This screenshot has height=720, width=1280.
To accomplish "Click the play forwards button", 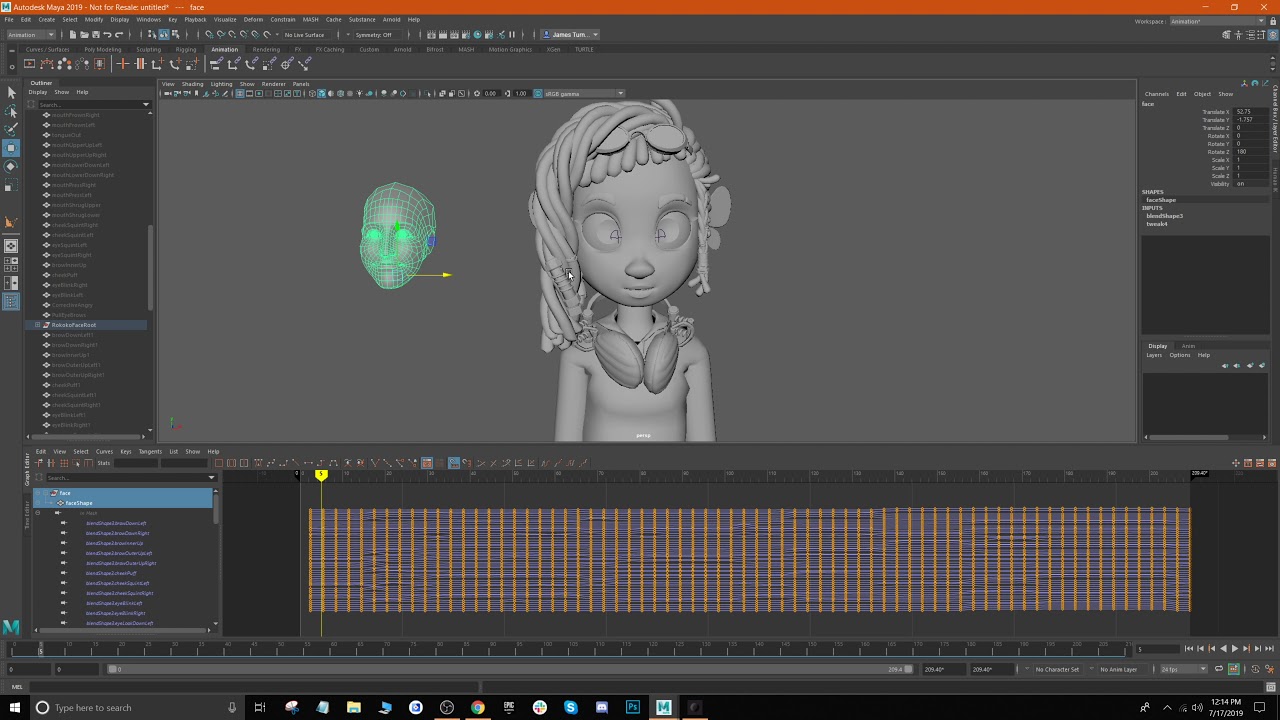I will (1234, 649).
